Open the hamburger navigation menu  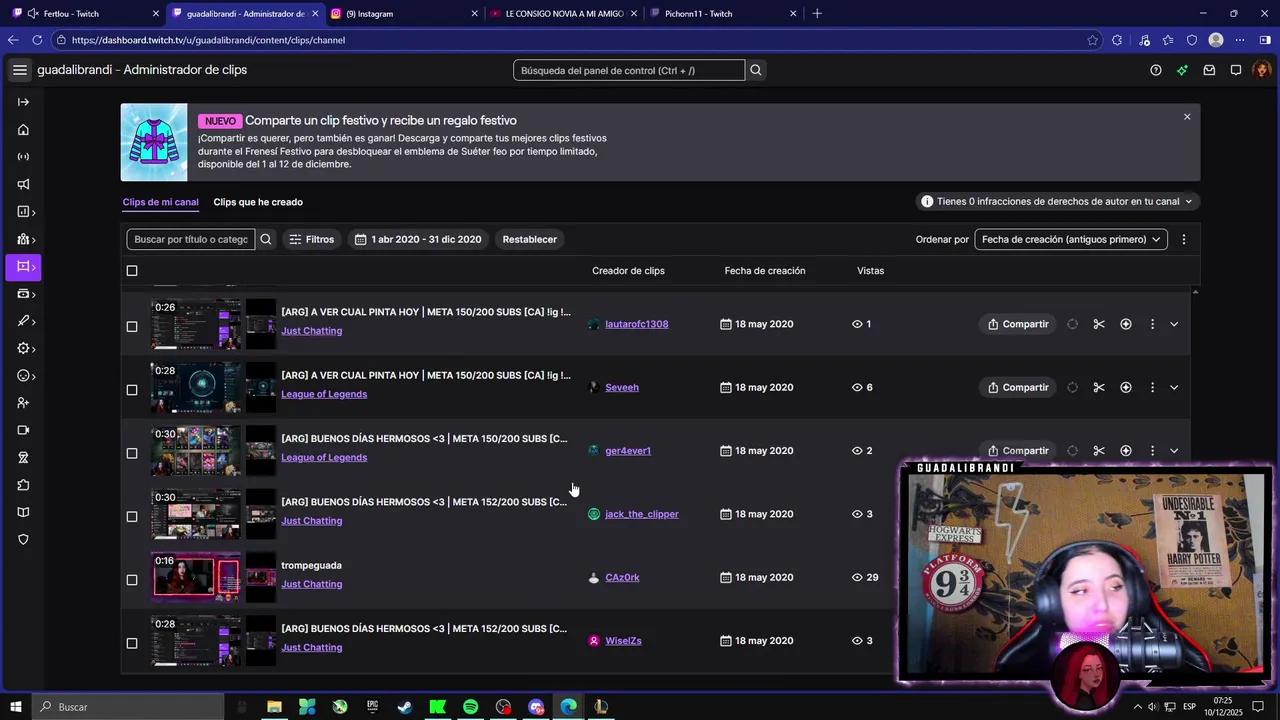[20, 70]
